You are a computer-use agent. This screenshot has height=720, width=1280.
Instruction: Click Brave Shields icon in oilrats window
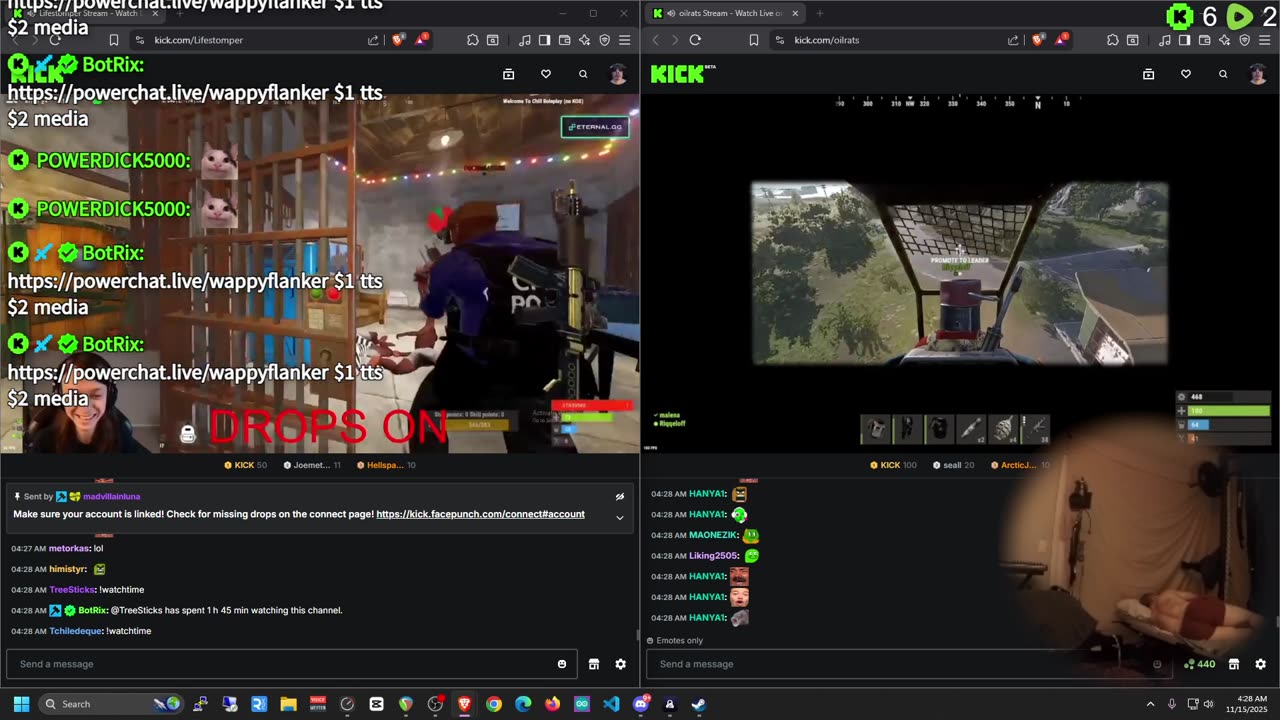[1037, 40]
